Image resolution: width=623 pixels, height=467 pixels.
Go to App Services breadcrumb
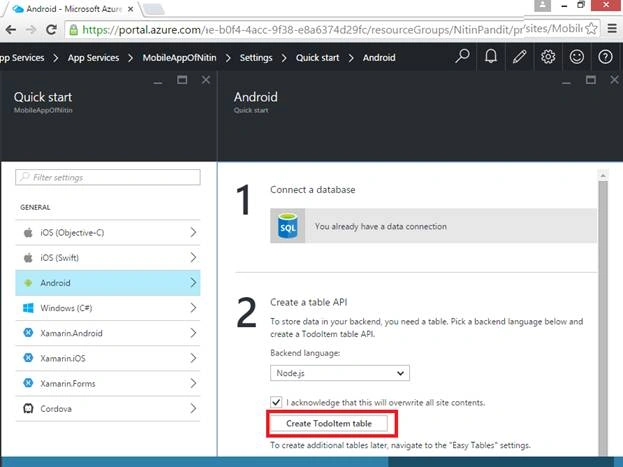click(93, 58)
